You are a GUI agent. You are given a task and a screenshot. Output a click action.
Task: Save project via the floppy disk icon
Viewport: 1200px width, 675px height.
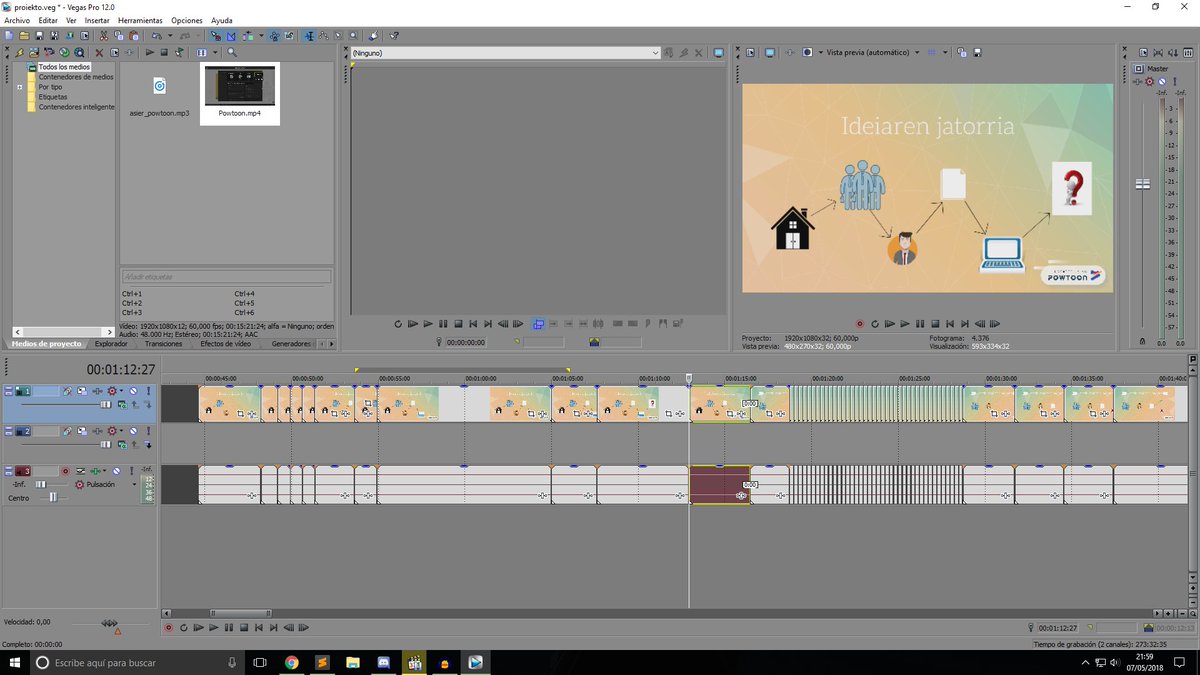point(39,36)
